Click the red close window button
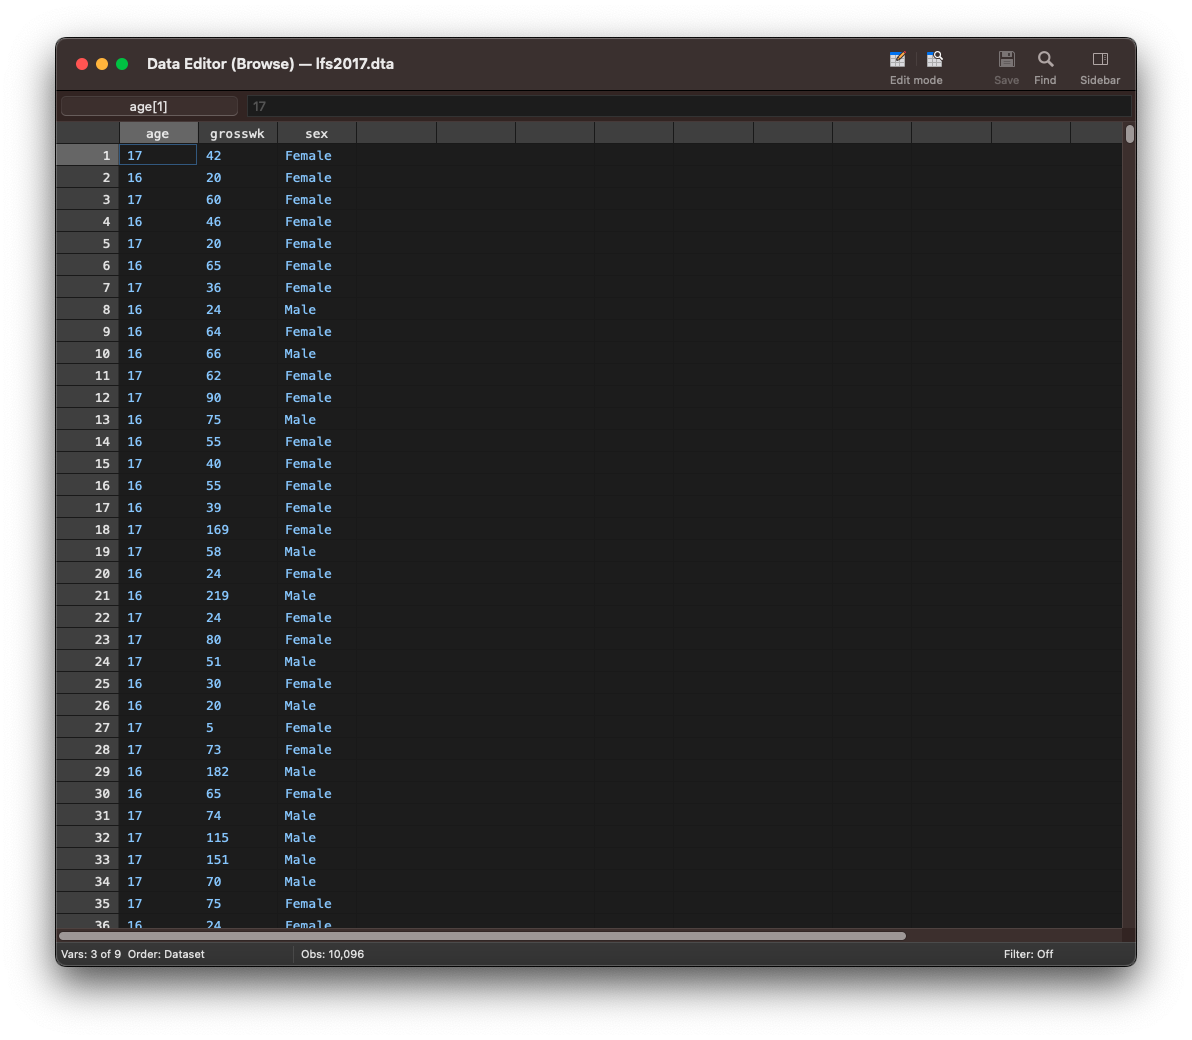The height and width of the screenshot is (1040, 1192). tap(82, 64)
